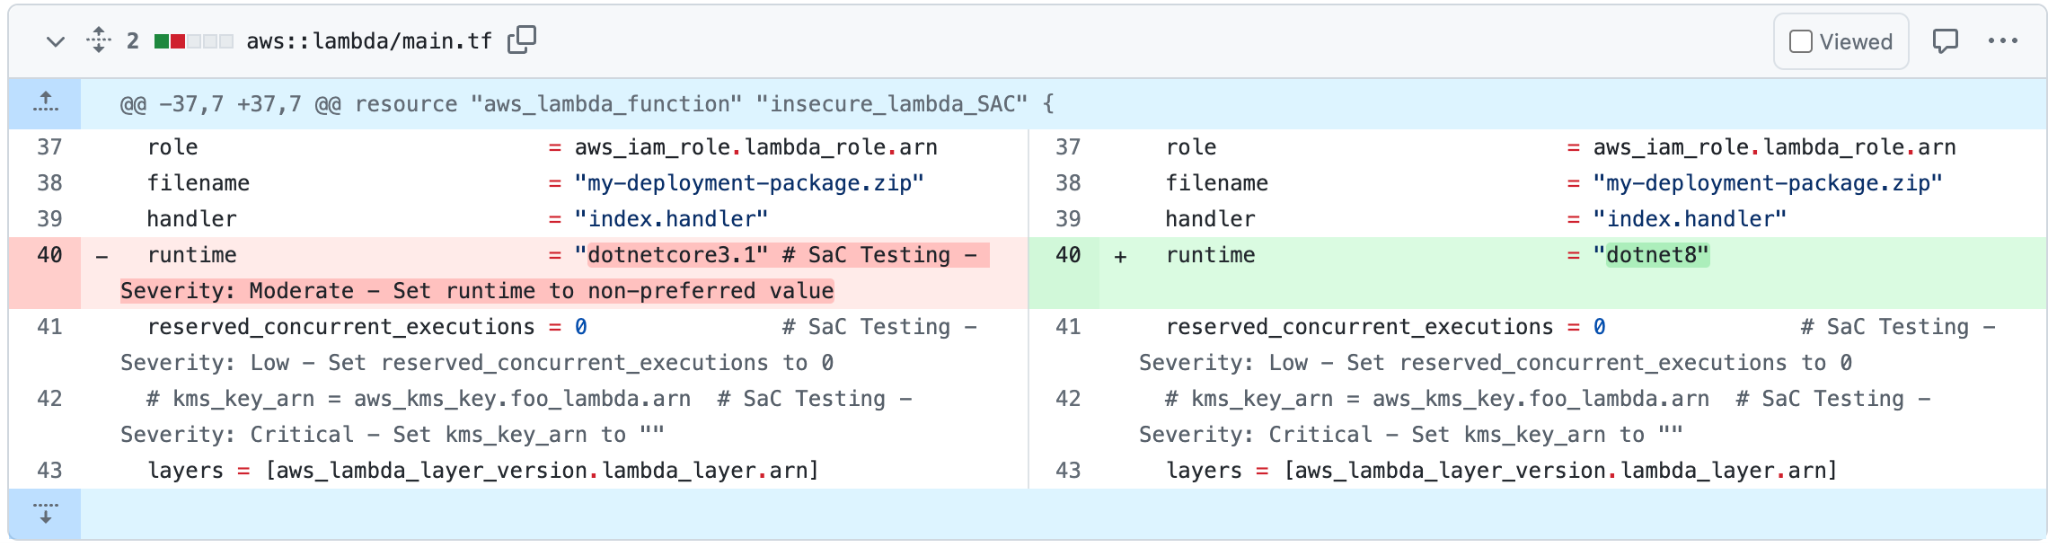Click the expand all lines icon
The image size is (2048, 543).
coord(98,40)
